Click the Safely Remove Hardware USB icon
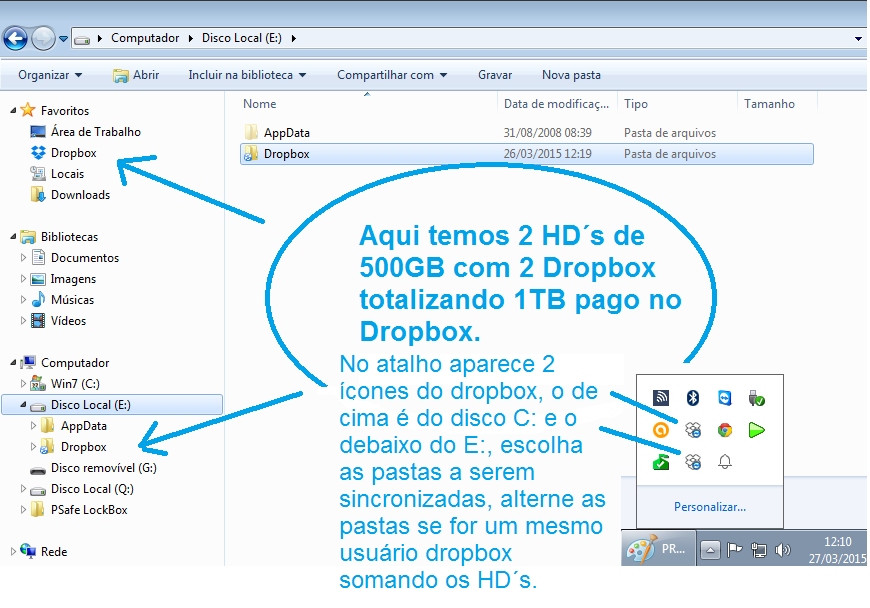The image size is (870, 608). (x=756, y=398)
